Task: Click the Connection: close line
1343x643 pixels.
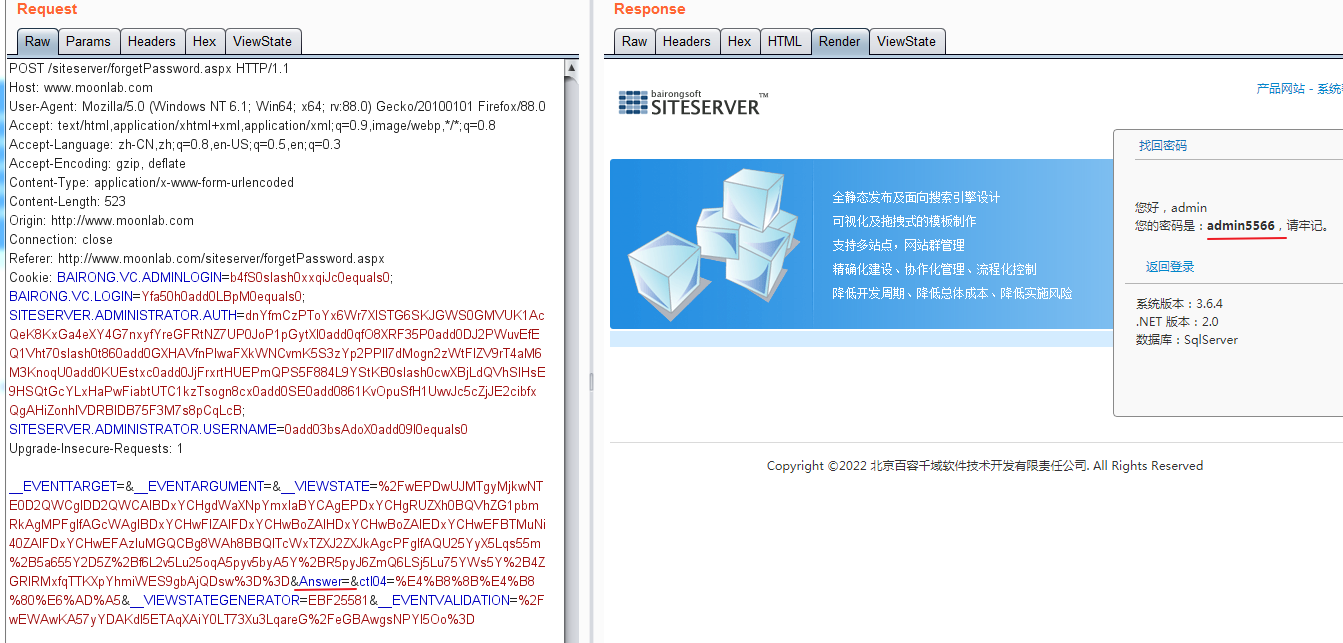Action: (x=61, y=239)
